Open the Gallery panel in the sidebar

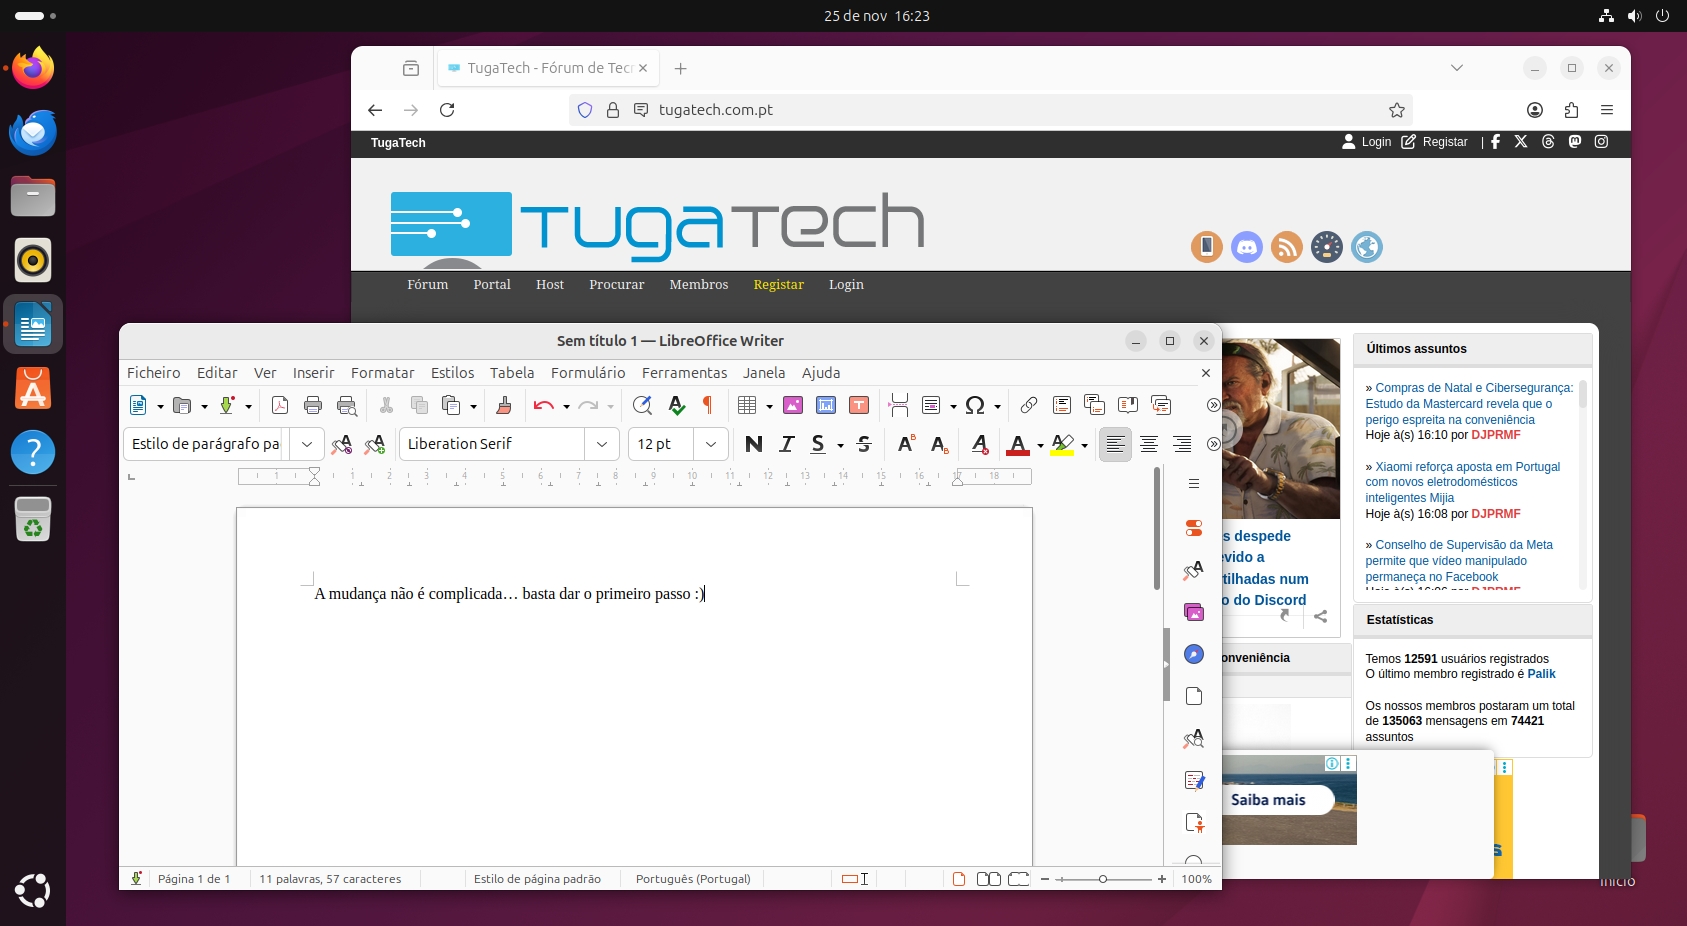[1194, 612]
